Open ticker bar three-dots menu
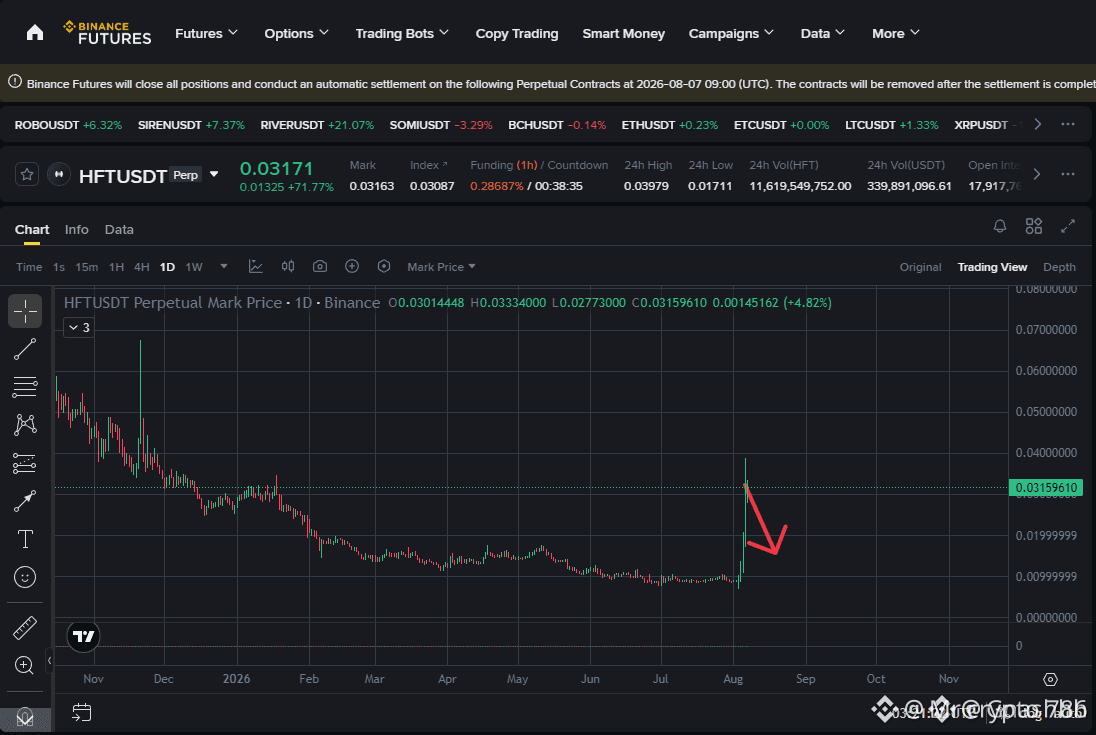The image size is (1096, 735). pos(1067,124)
